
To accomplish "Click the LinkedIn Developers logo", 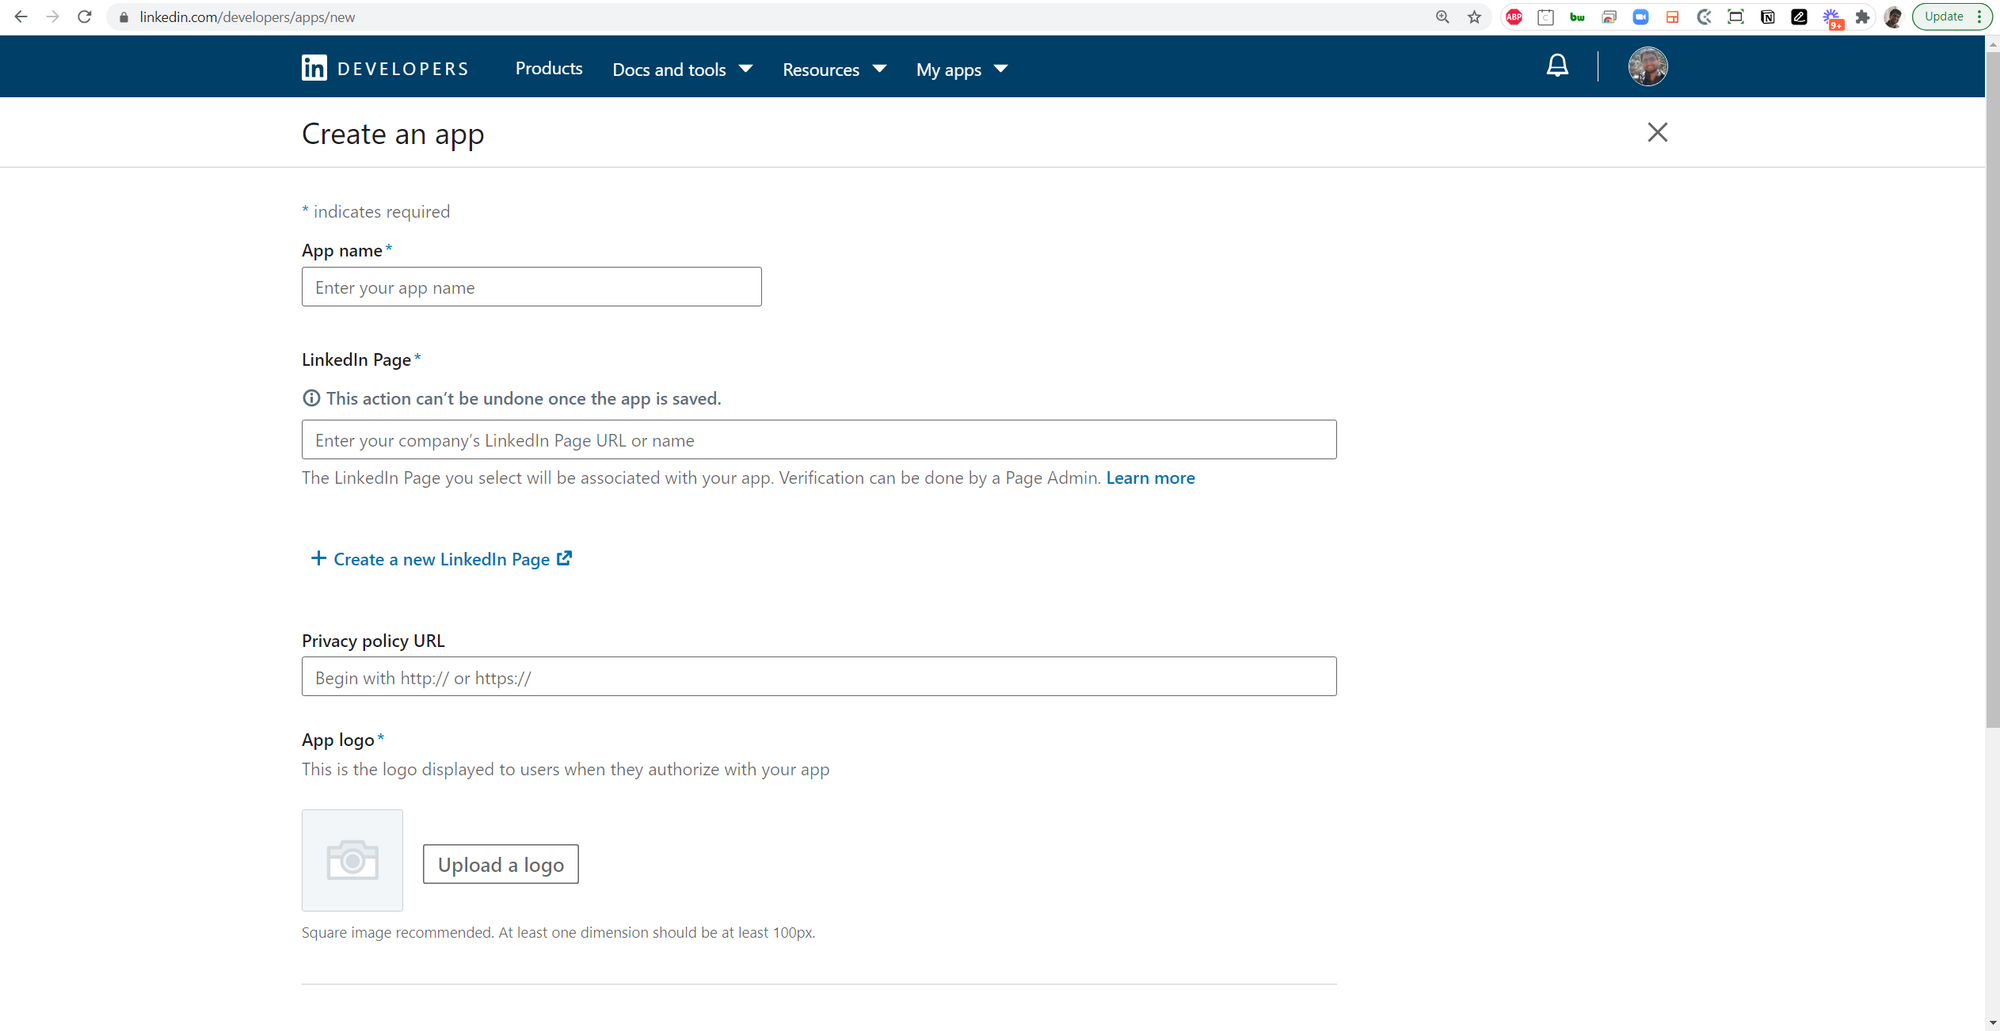I will point(385,68).
